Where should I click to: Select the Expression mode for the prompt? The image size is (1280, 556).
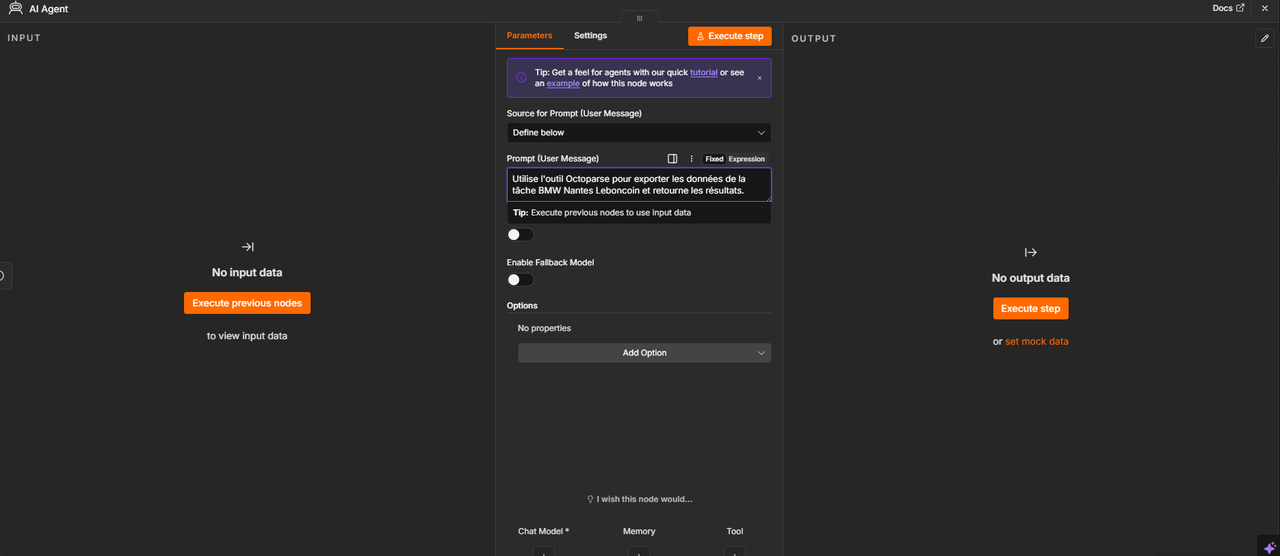(746, 159)
